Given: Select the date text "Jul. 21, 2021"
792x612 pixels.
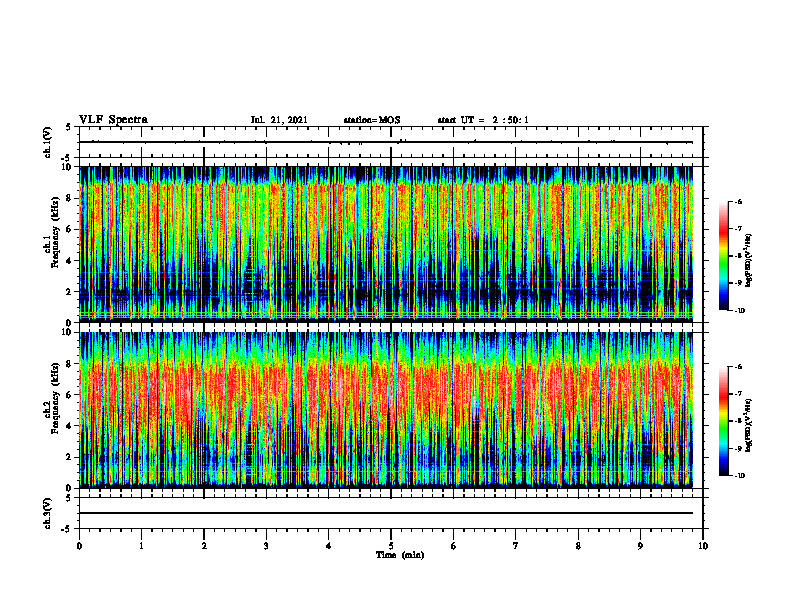Looking at the screenshot, I should tap(279, 120).
